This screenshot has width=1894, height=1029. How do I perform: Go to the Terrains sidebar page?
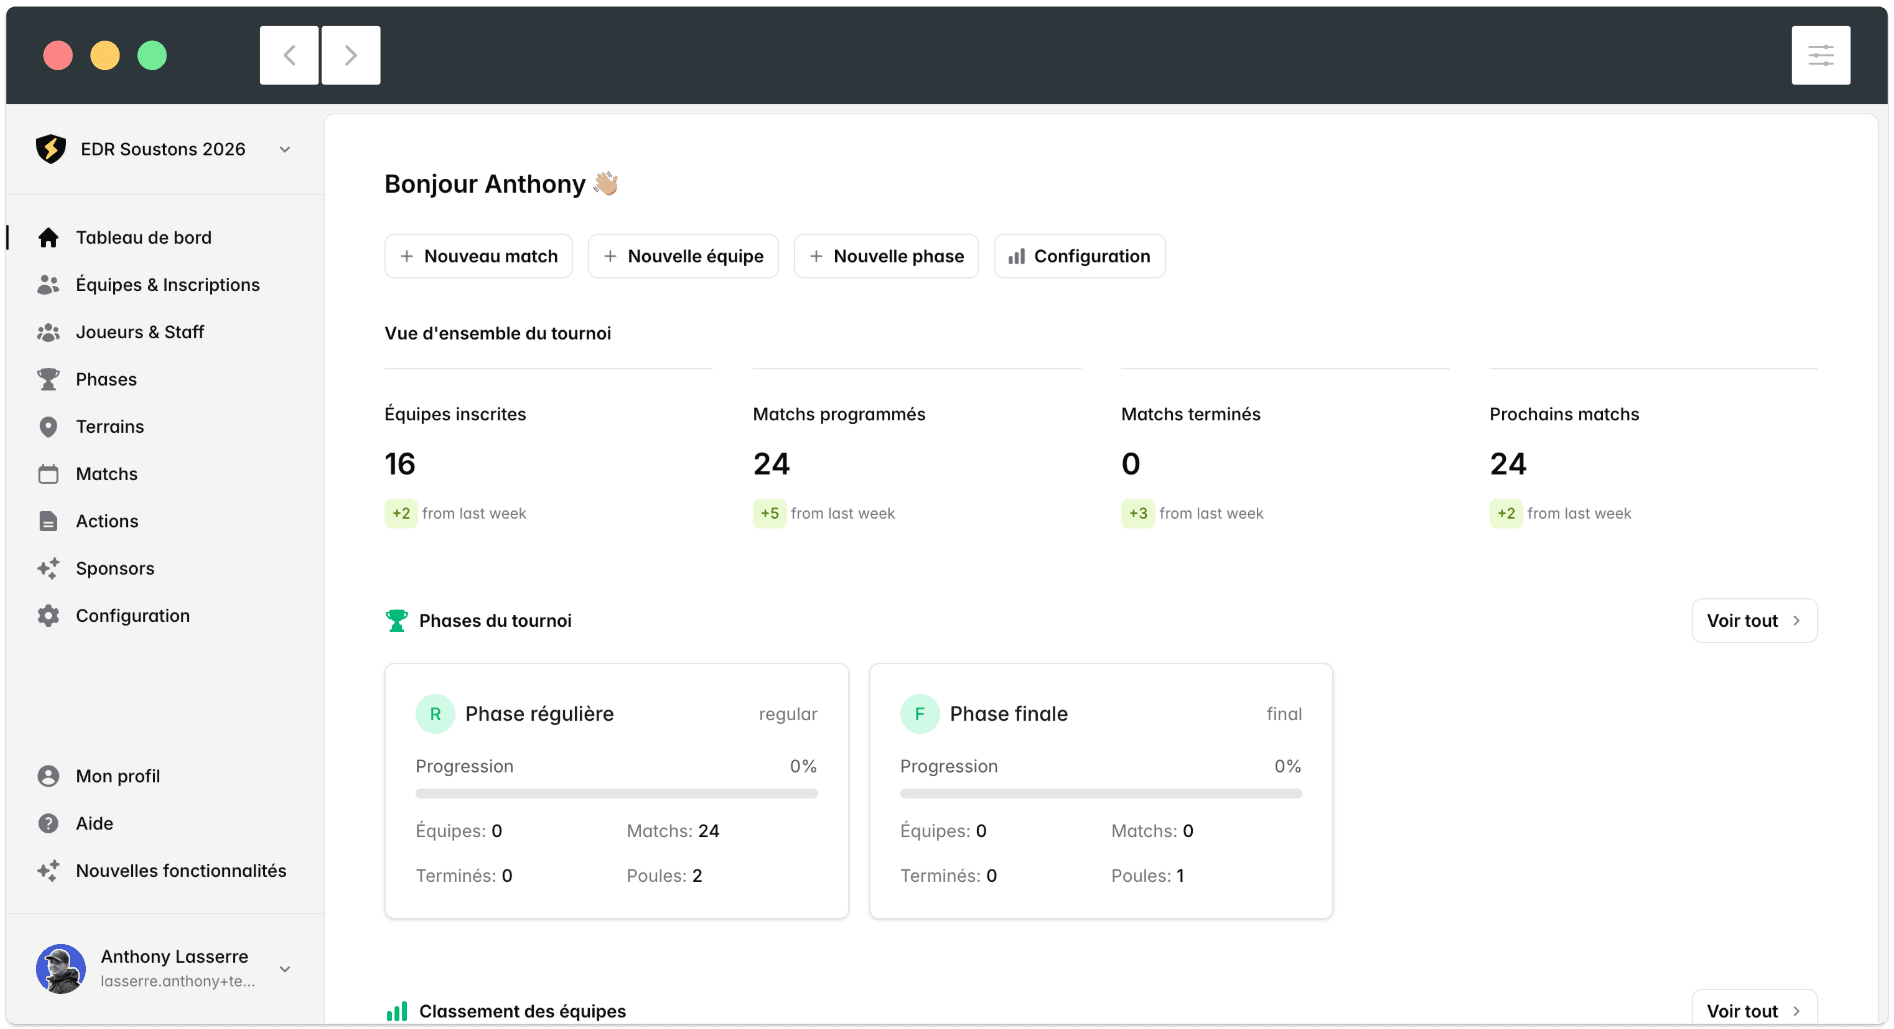tap(110, 427)
